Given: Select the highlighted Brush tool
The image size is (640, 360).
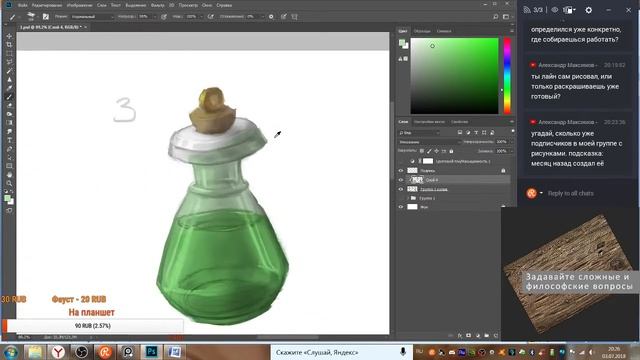Looking at the screenshot, I should (x=9, y=97).
